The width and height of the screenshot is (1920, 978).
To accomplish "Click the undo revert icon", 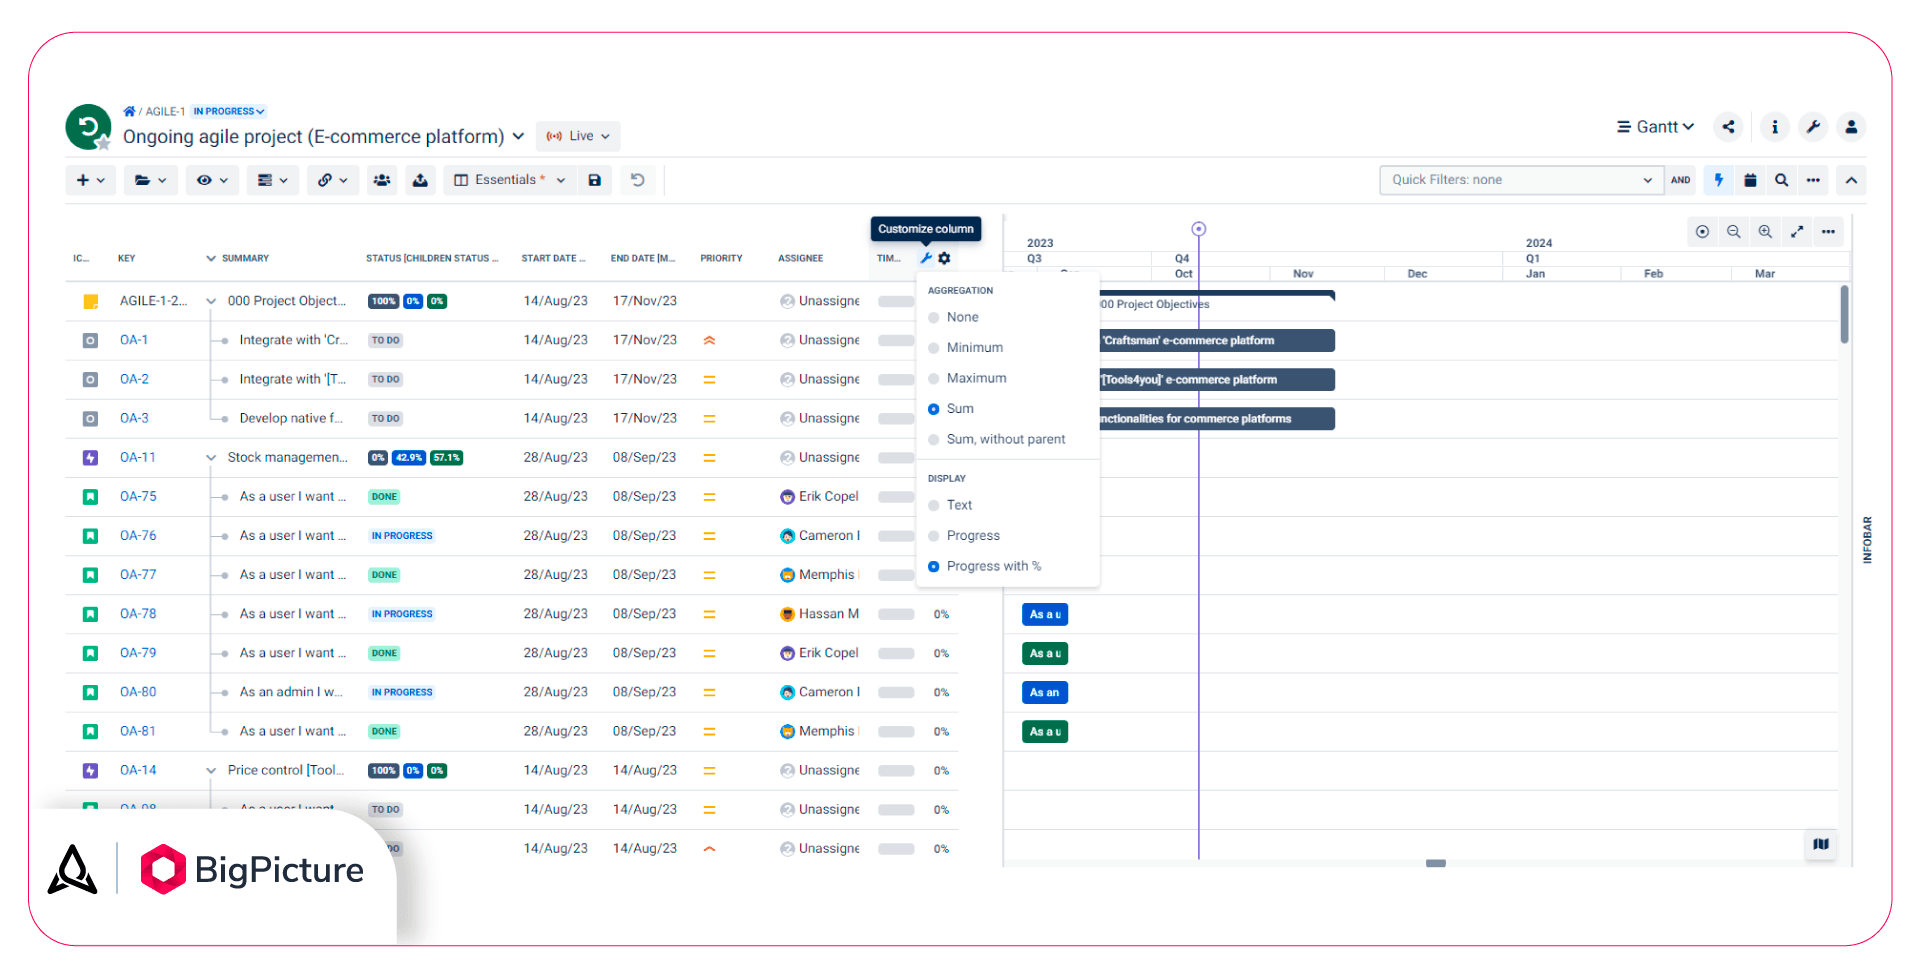I will 637,180.
